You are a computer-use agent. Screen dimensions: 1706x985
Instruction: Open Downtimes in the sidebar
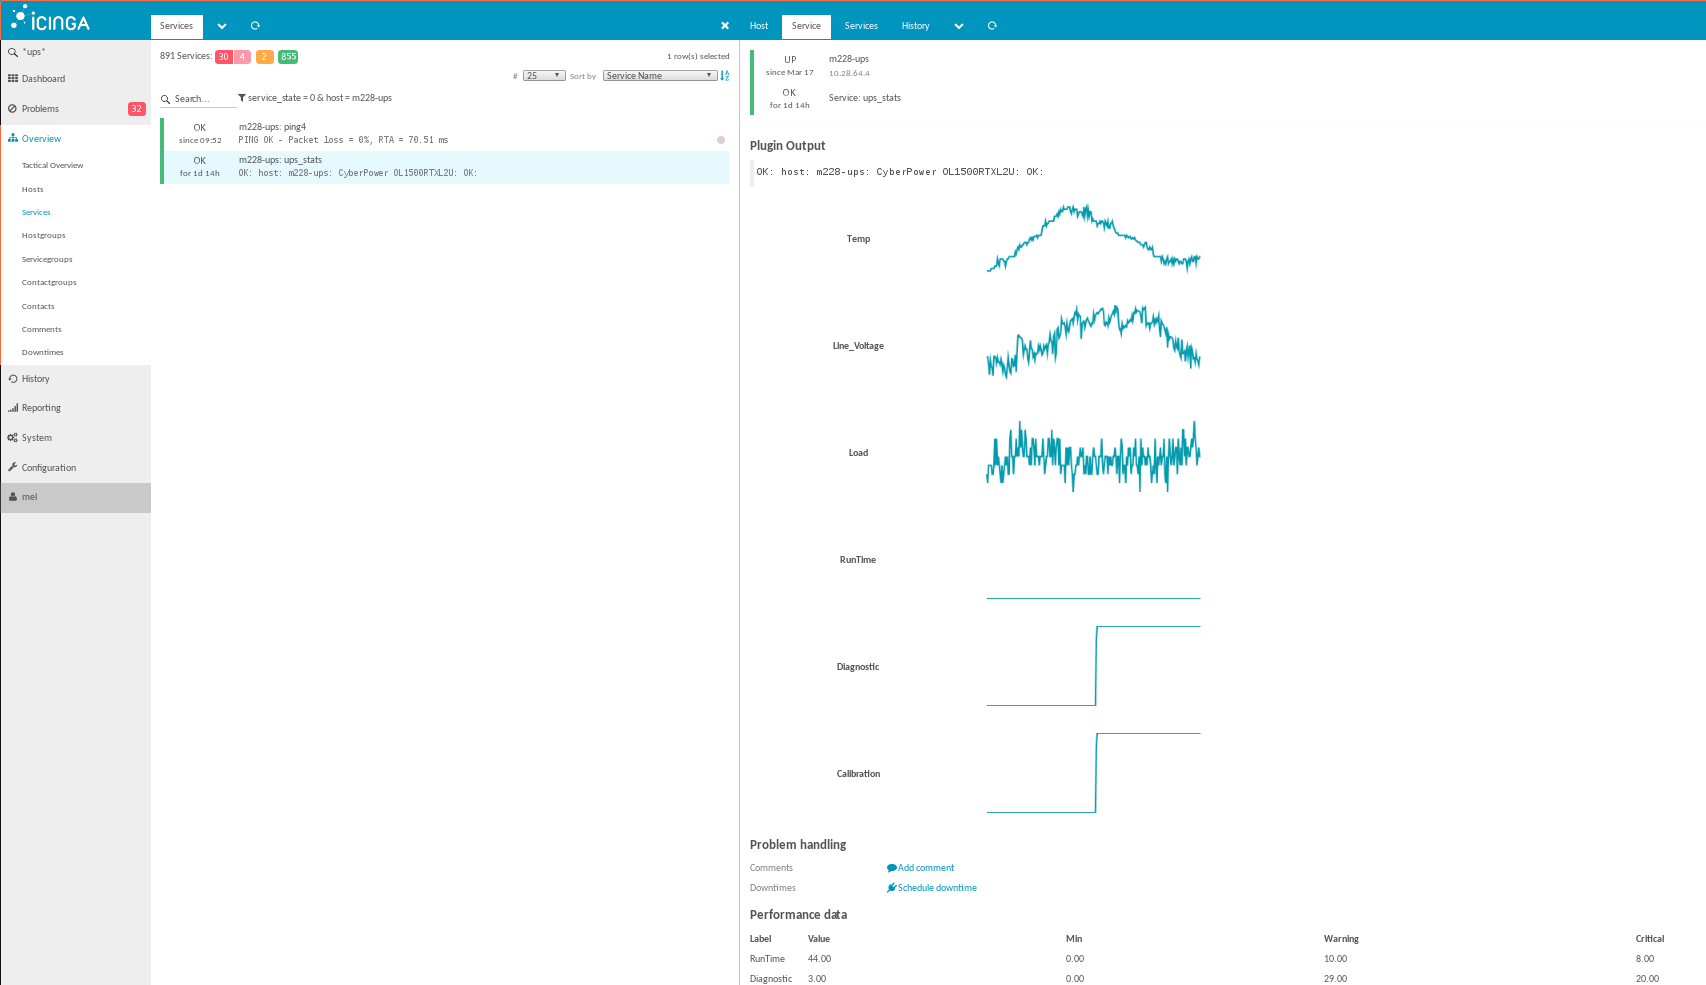point(43,353)
